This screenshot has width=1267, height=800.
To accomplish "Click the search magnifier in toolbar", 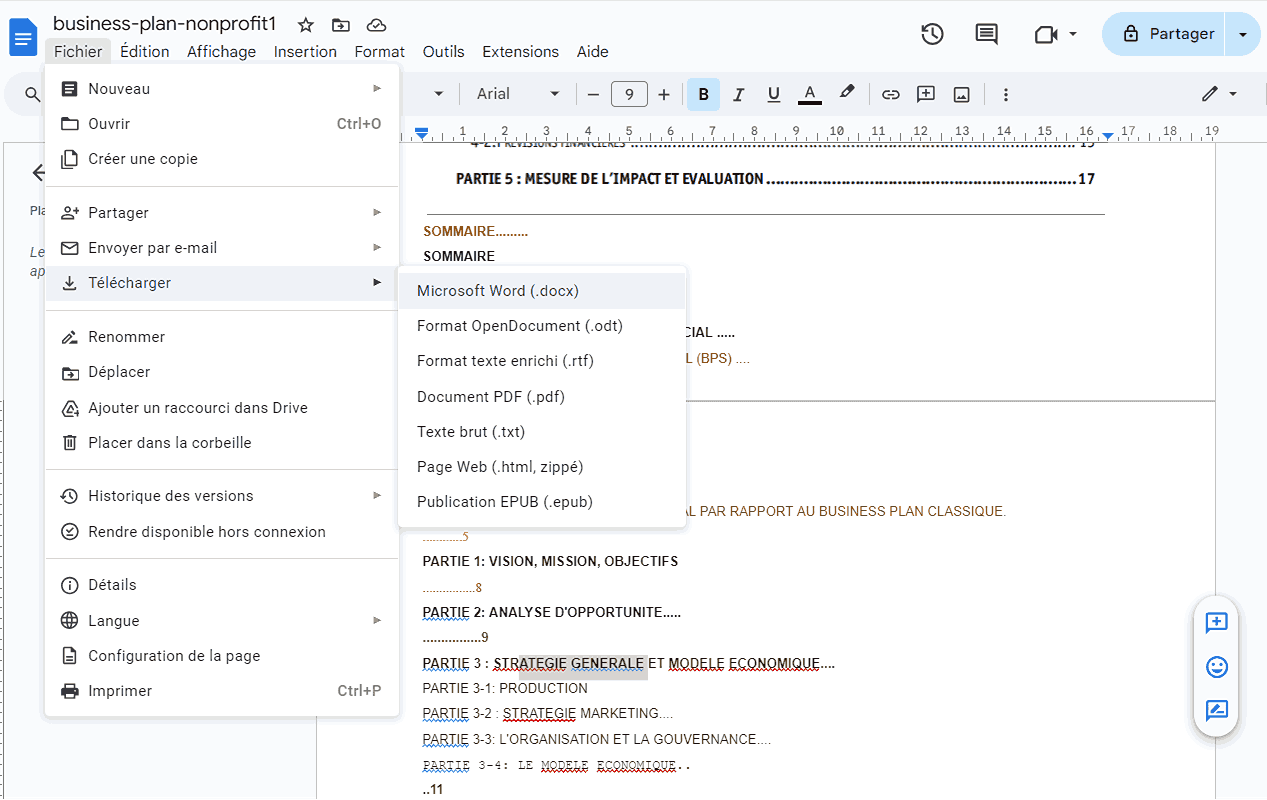I will pyautogui.click(x=33, y=95).
